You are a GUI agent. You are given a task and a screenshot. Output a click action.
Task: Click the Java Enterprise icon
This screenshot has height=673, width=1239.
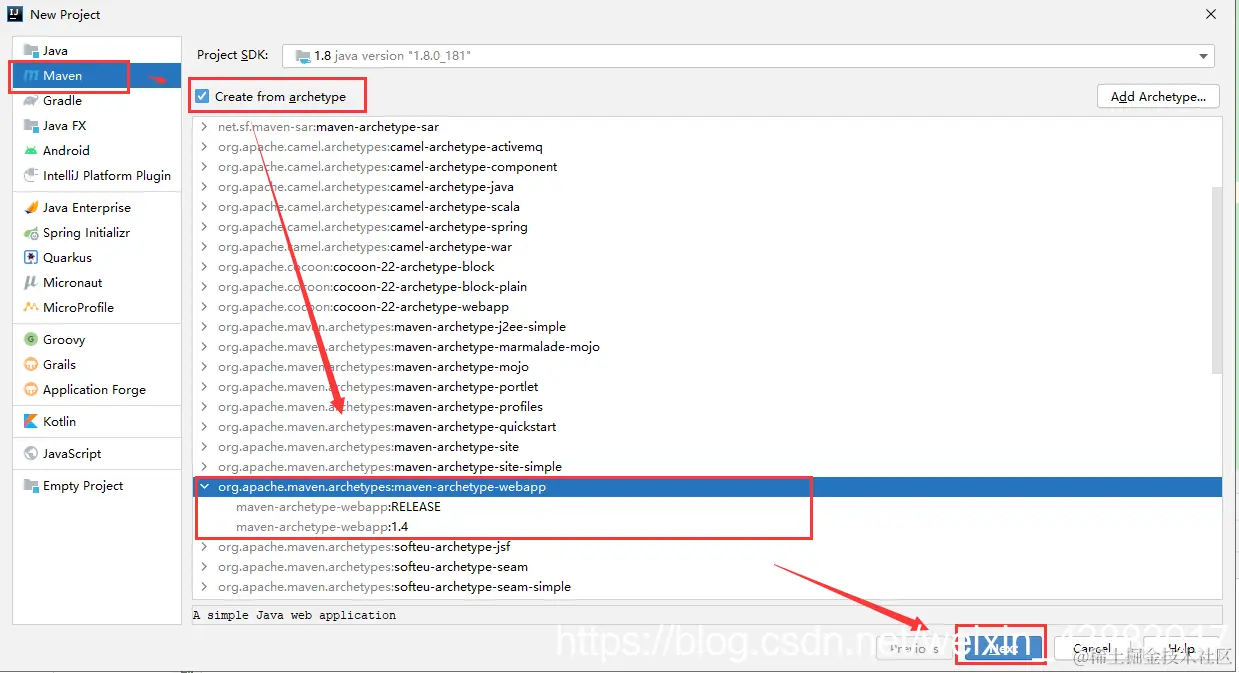point(31,208)
